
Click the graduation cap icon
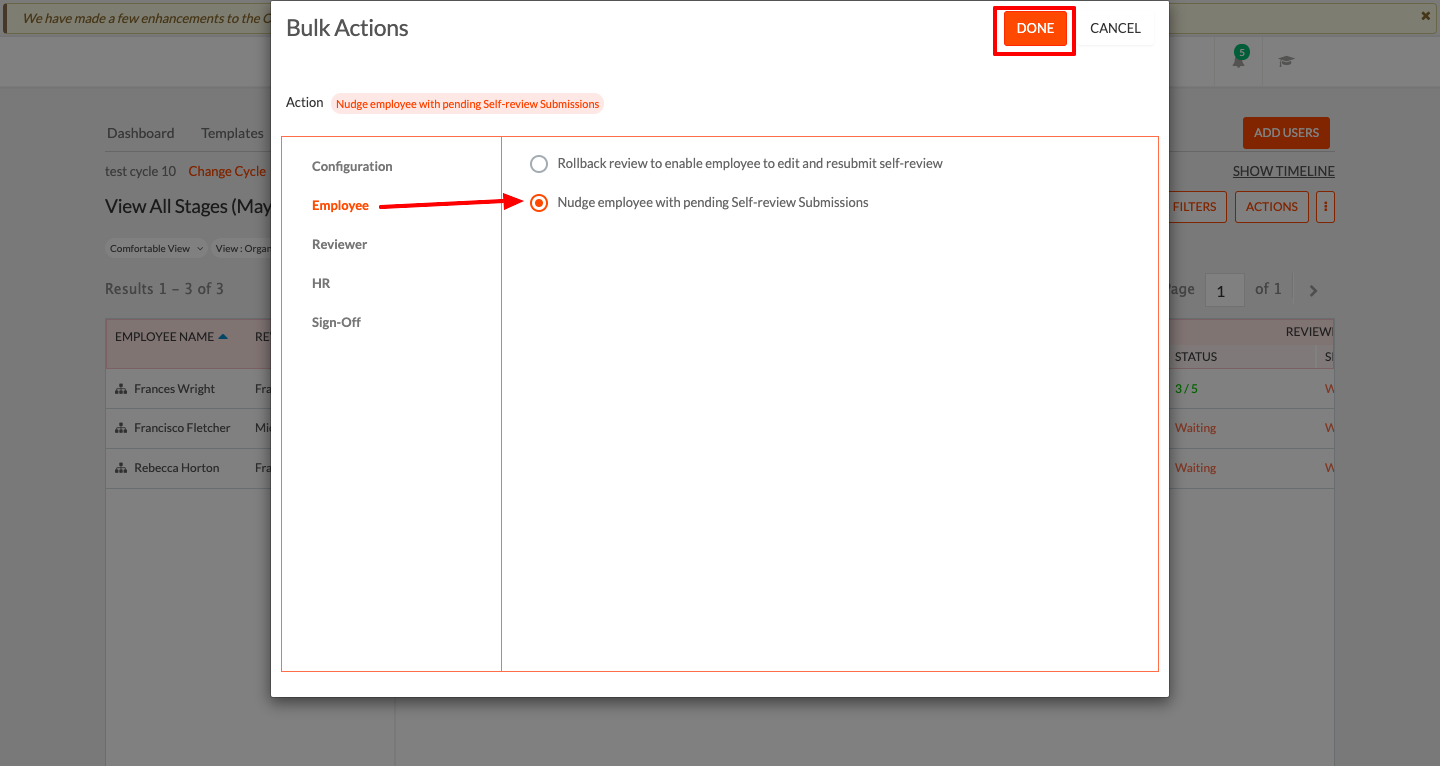[1286, 61]
